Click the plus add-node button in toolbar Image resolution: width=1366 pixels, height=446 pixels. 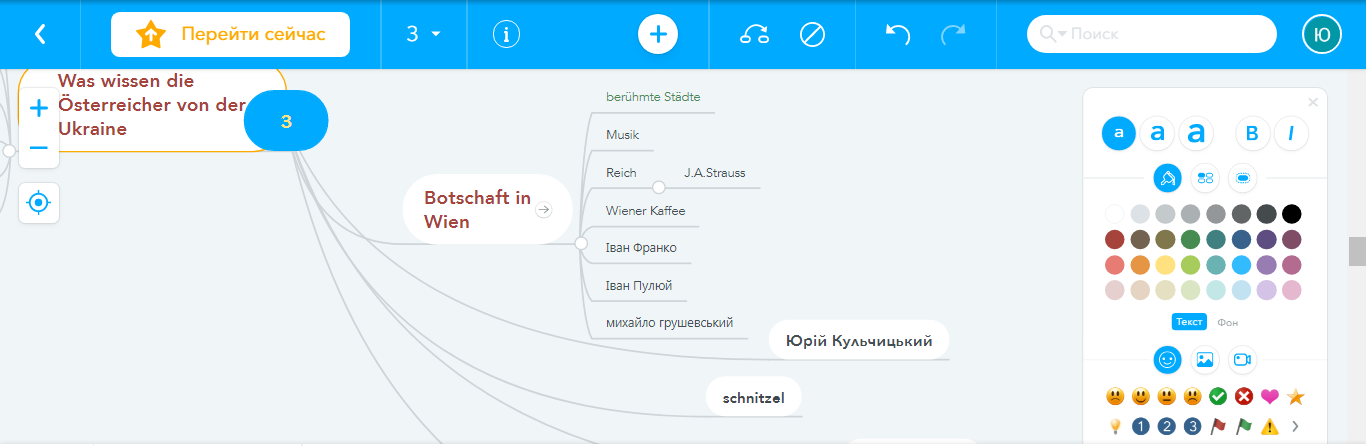coord(658,34)
